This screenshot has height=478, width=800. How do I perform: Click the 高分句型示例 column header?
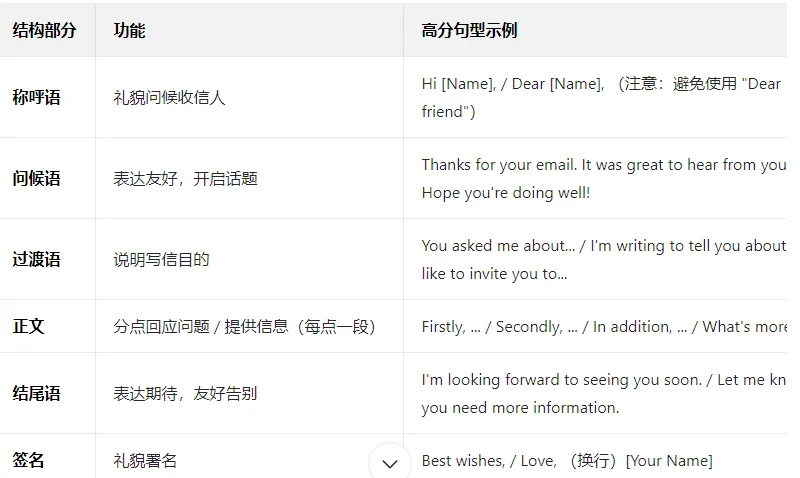[469, 31]
